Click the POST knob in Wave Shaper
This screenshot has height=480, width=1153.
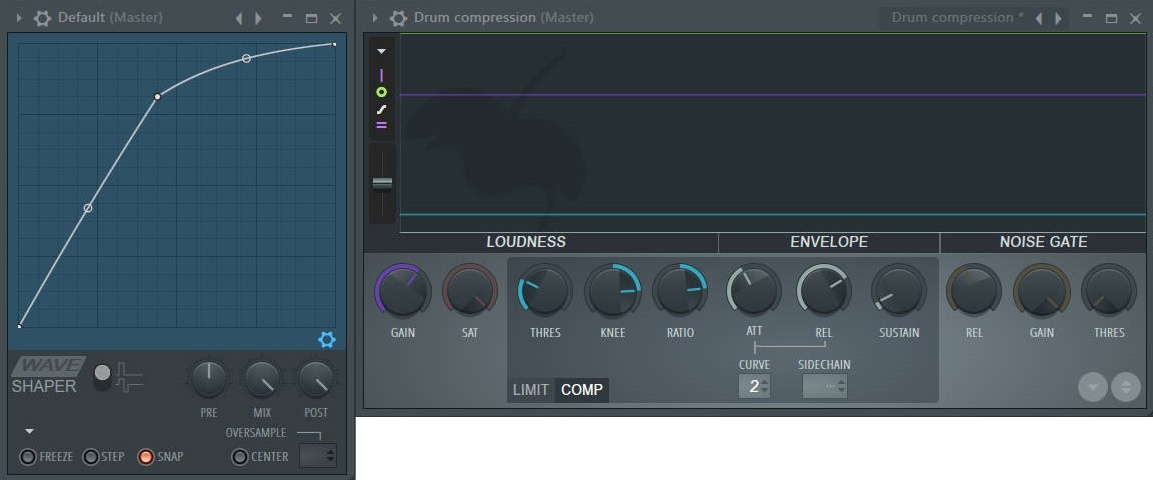tap(316, 379)
